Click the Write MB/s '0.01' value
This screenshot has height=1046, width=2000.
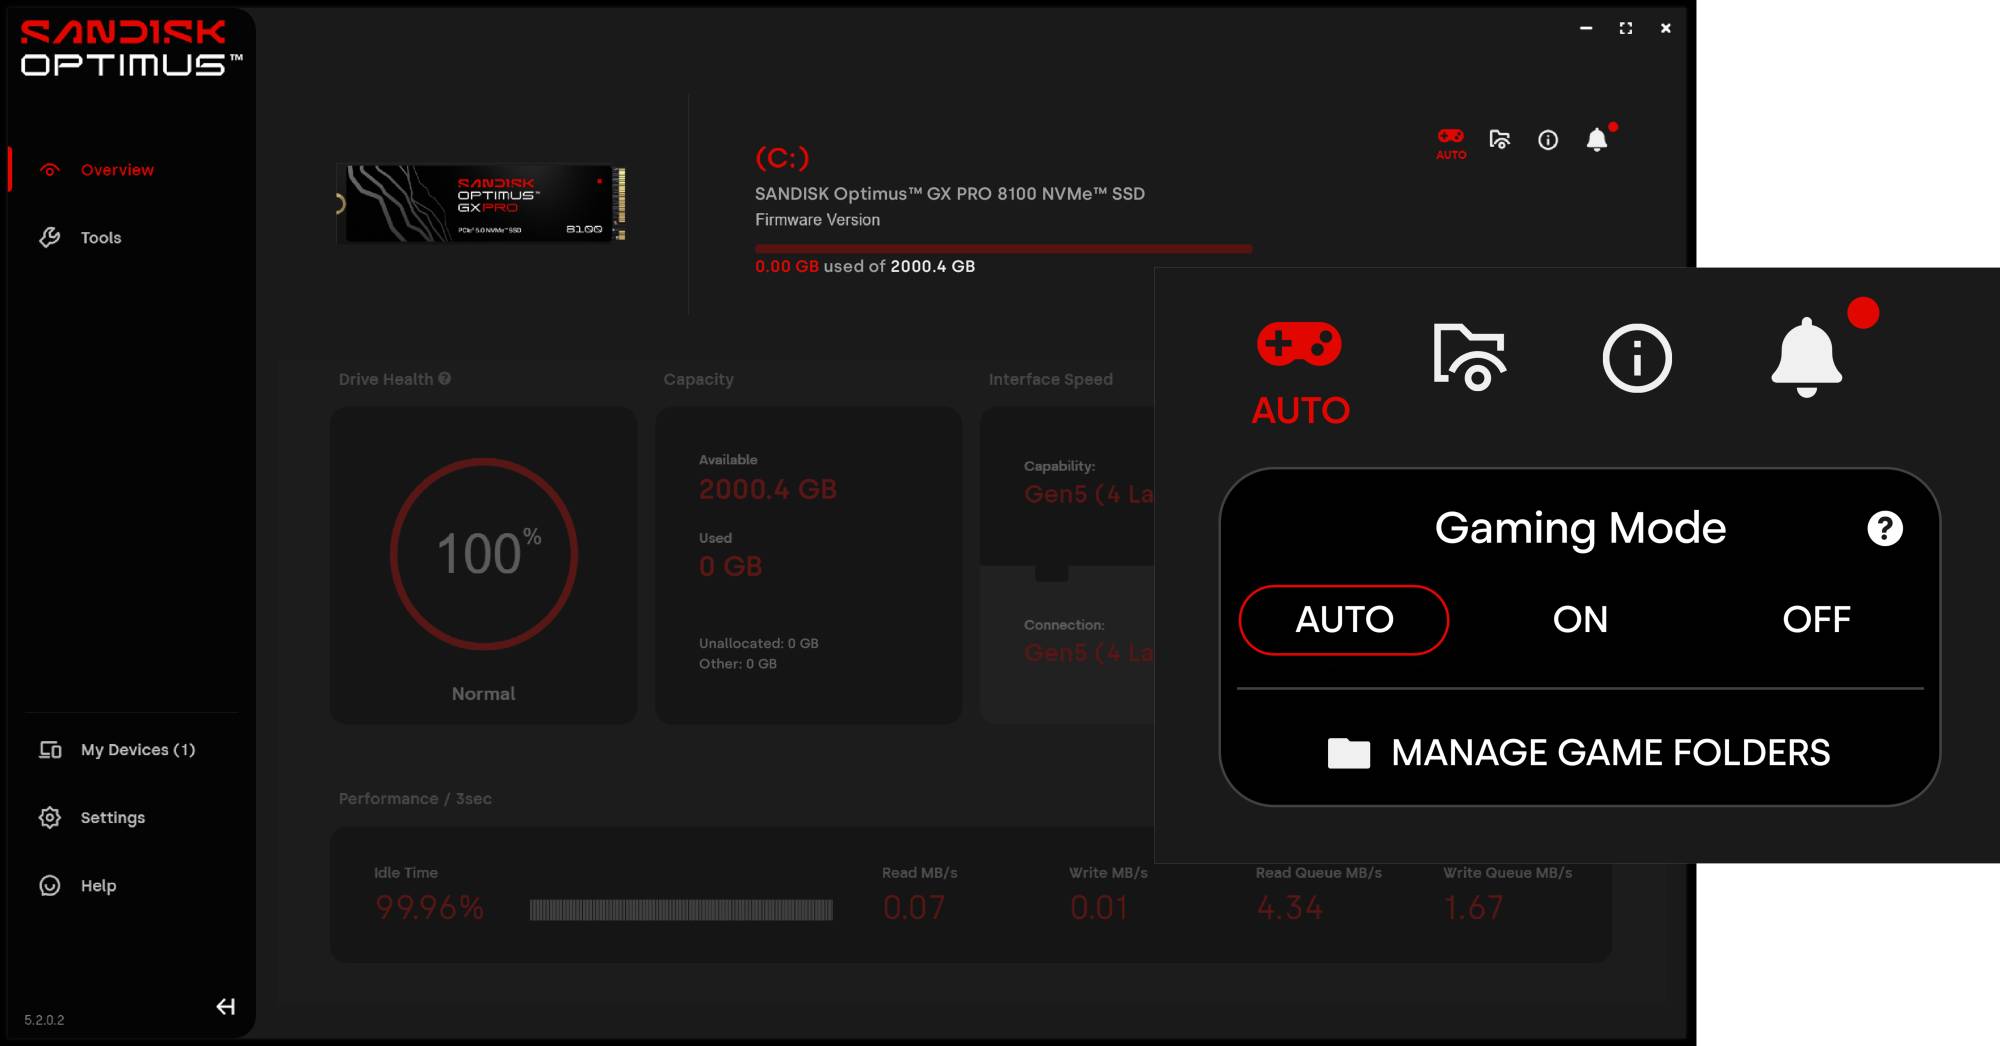coord(1100,908)
